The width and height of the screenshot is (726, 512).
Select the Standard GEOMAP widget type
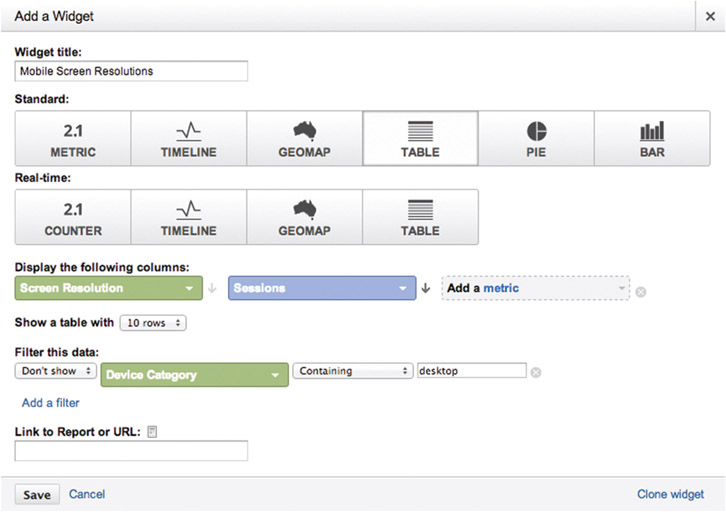pos(305,138)
